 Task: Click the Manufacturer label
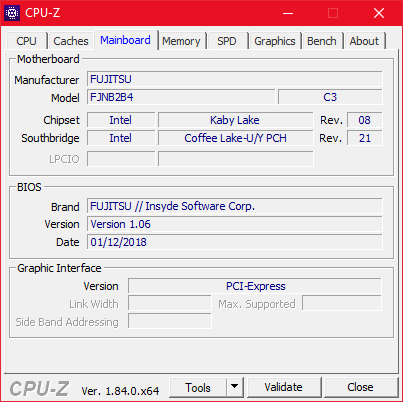pyautogui.click(x=46, y=80)
